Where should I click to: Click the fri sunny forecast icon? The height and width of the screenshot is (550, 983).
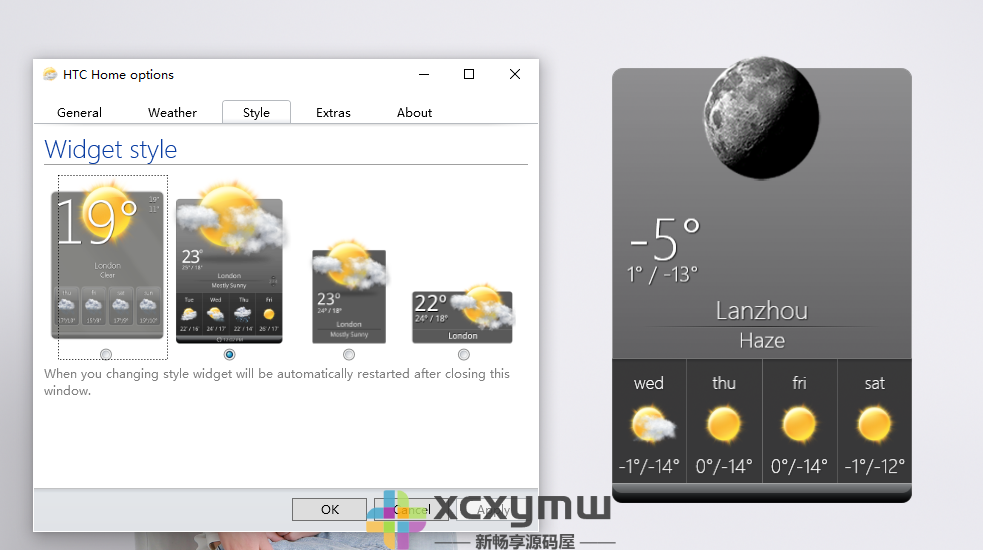799,424
